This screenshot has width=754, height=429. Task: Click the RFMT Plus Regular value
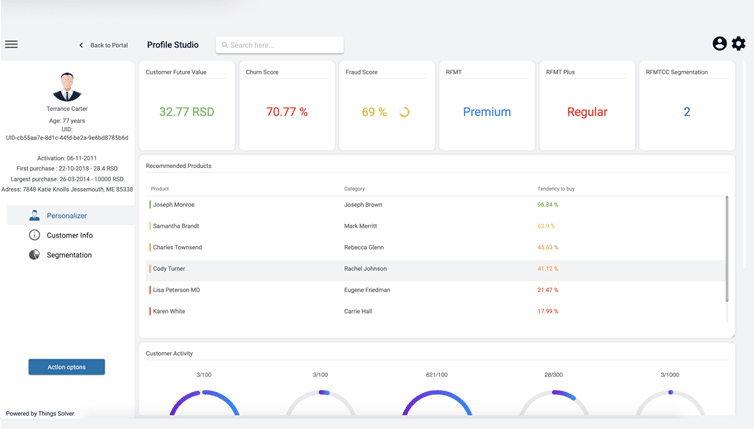tap(587, 112)
